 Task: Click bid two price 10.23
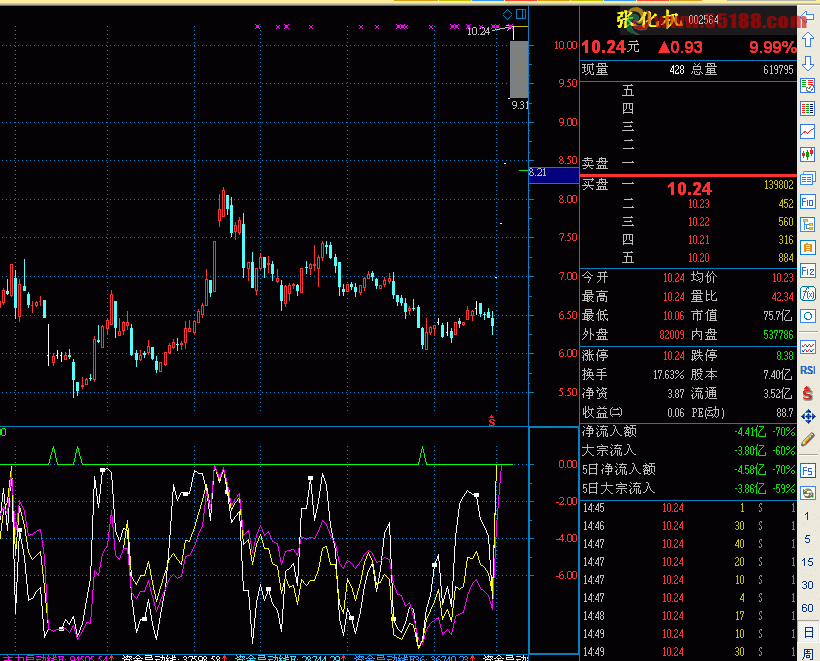(x=699, y=204)
